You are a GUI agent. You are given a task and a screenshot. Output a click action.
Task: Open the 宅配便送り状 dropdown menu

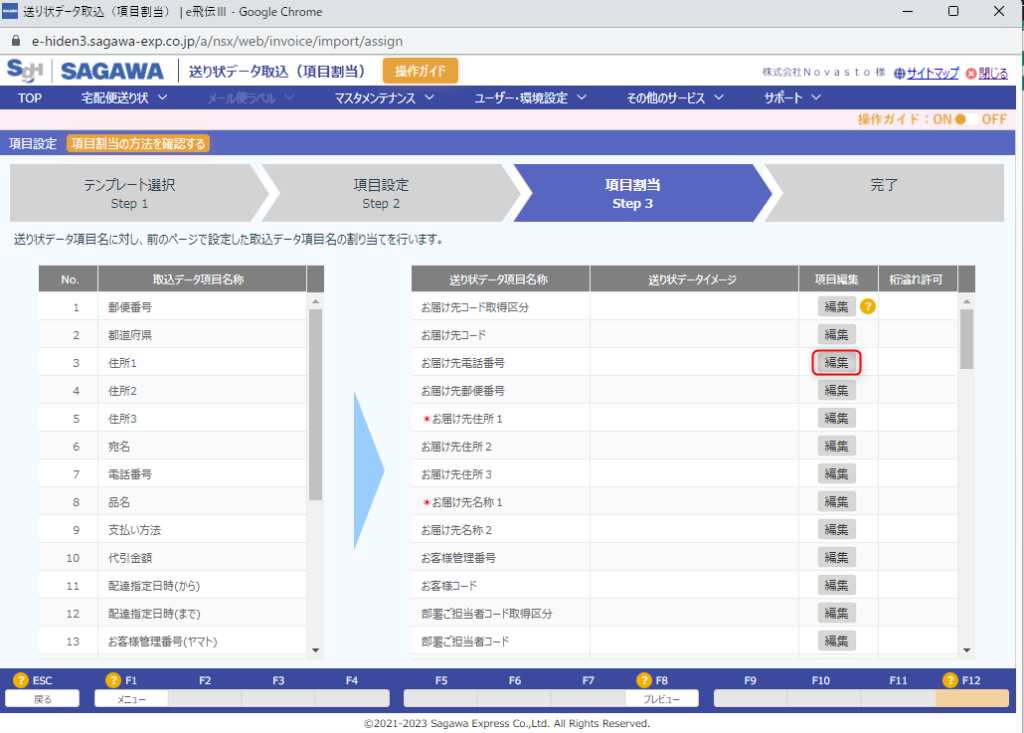[124, 98]
